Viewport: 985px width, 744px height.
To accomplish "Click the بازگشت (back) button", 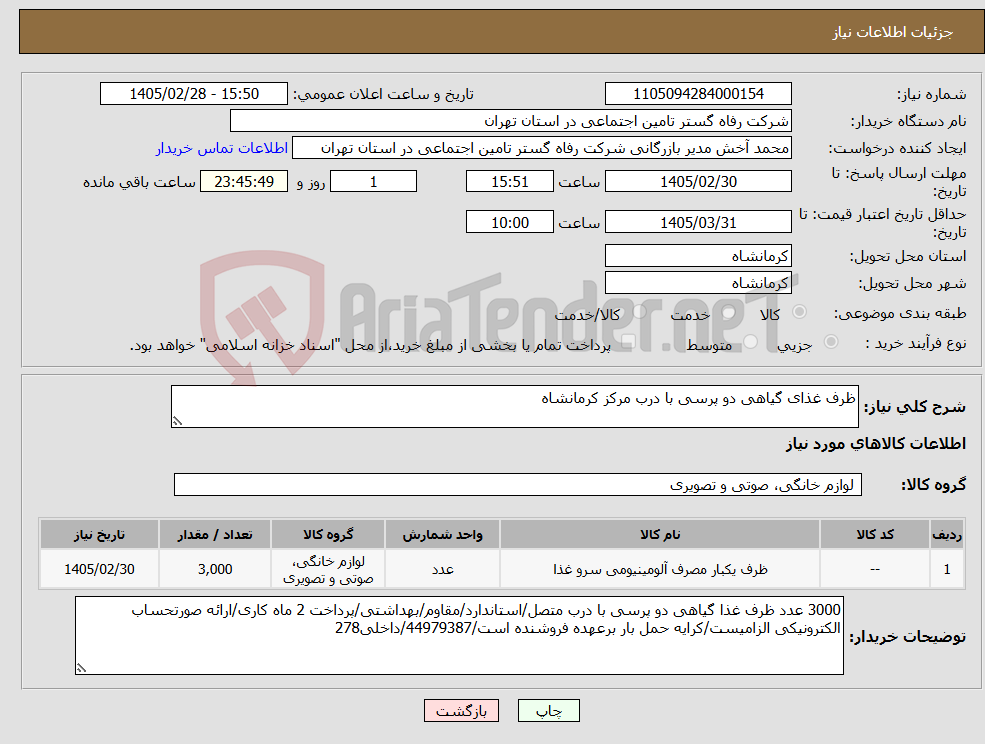I will 461,711.
